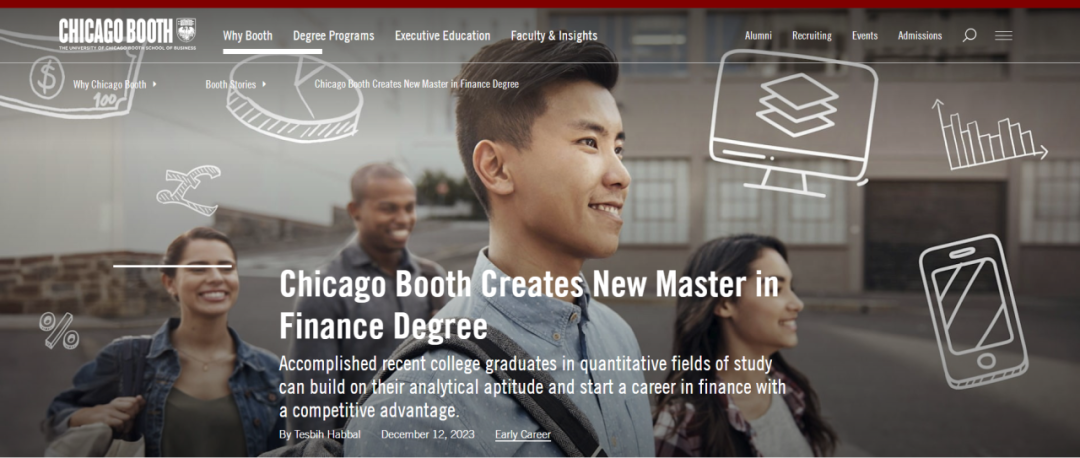Click the smartphone sketch illustration
Viewport: 1080px width, 458px height.
coord(973,311)
